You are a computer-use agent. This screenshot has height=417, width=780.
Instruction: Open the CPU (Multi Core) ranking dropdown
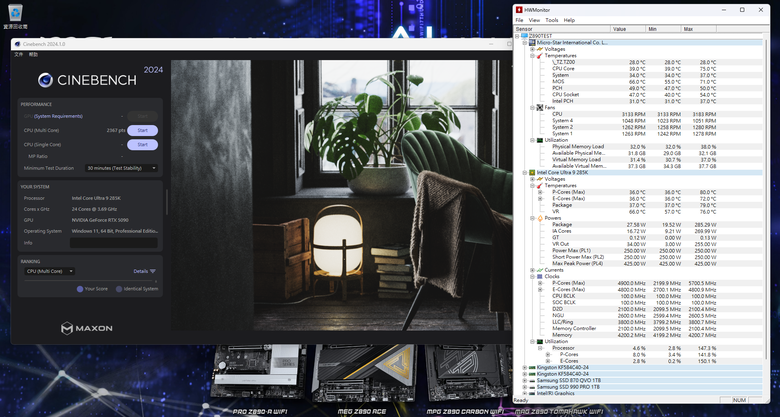point(49,271)
